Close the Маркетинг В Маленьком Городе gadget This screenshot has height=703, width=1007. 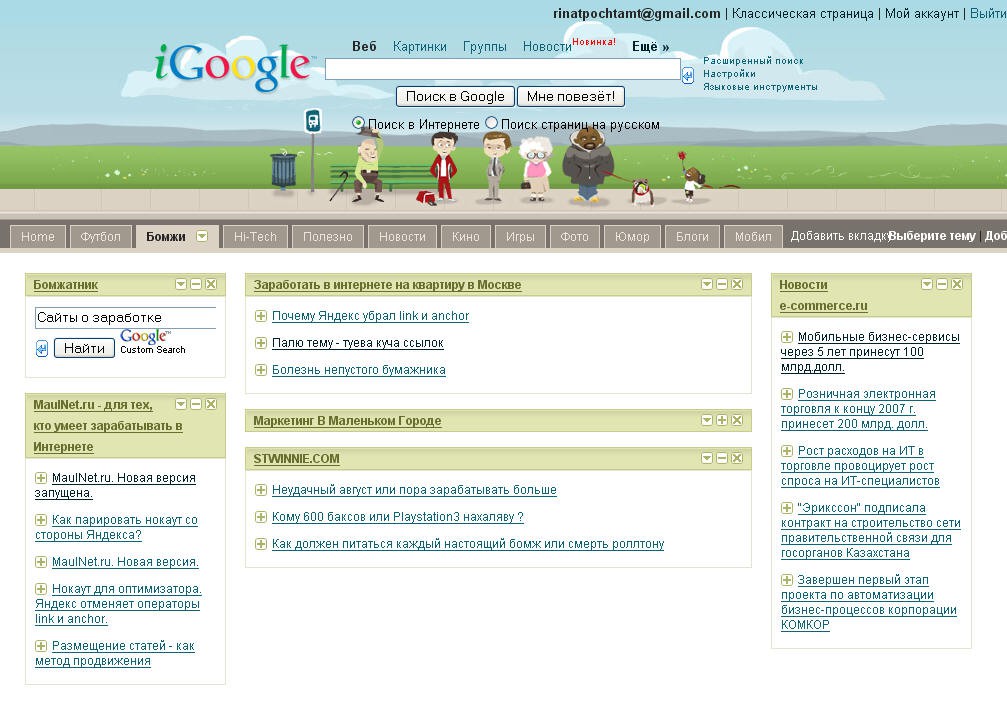click(x=737, y=420)
